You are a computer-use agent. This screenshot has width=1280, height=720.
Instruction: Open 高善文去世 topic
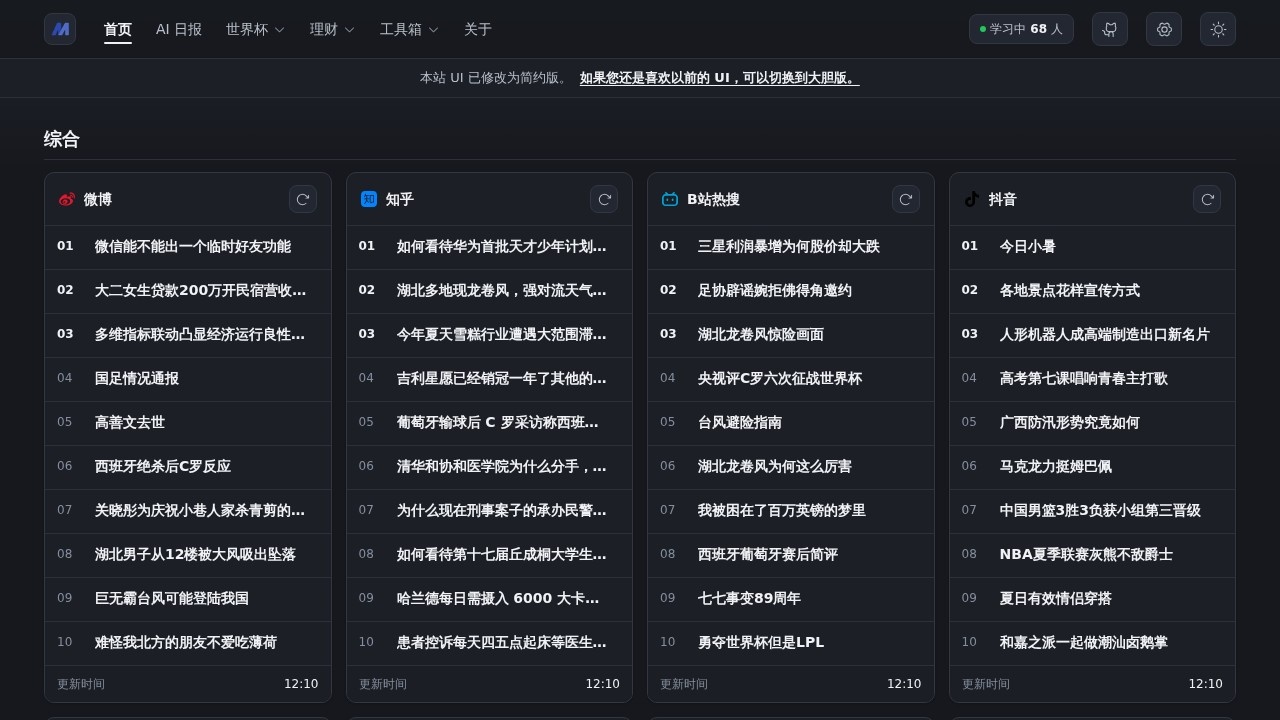pyautogui.click(x=130, y=422)
